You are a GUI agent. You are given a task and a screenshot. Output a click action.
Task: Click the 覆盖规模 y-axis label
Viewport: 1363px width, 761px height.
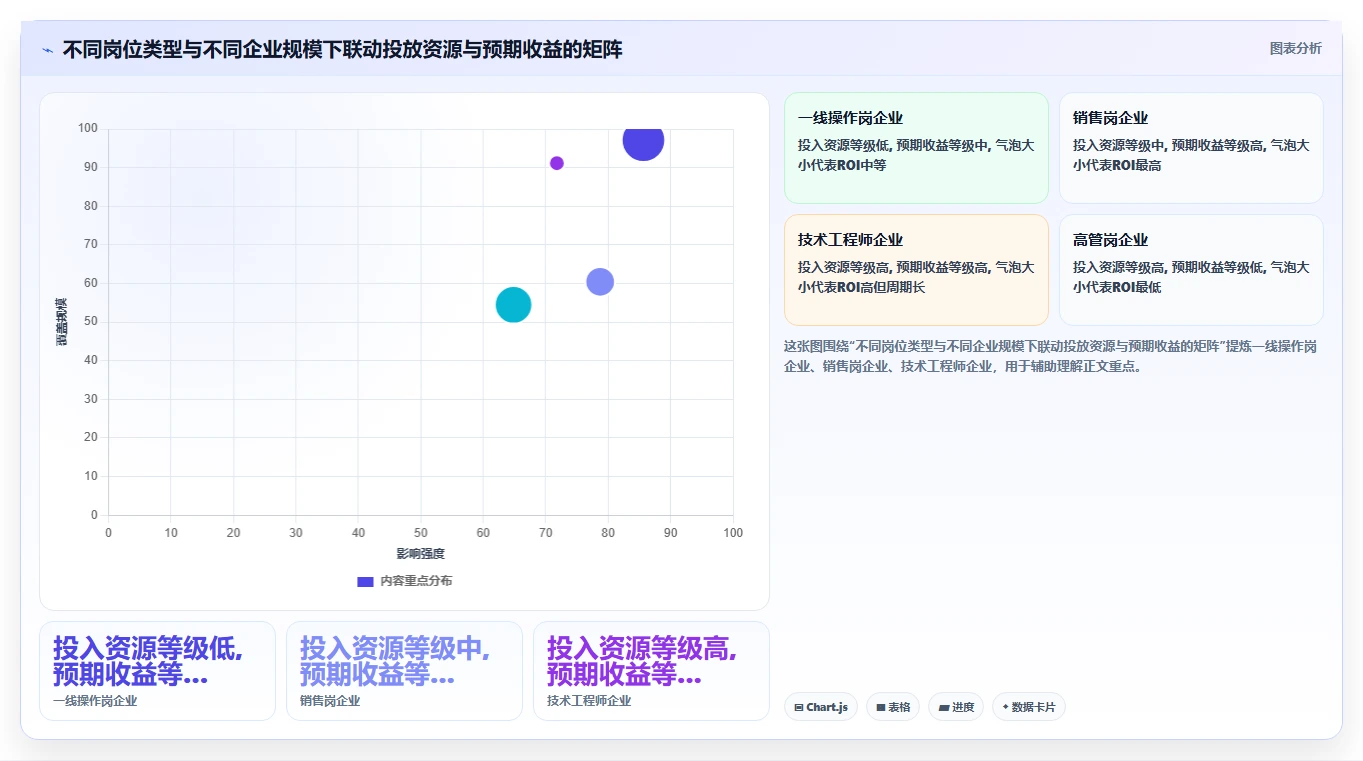(61, 322)
